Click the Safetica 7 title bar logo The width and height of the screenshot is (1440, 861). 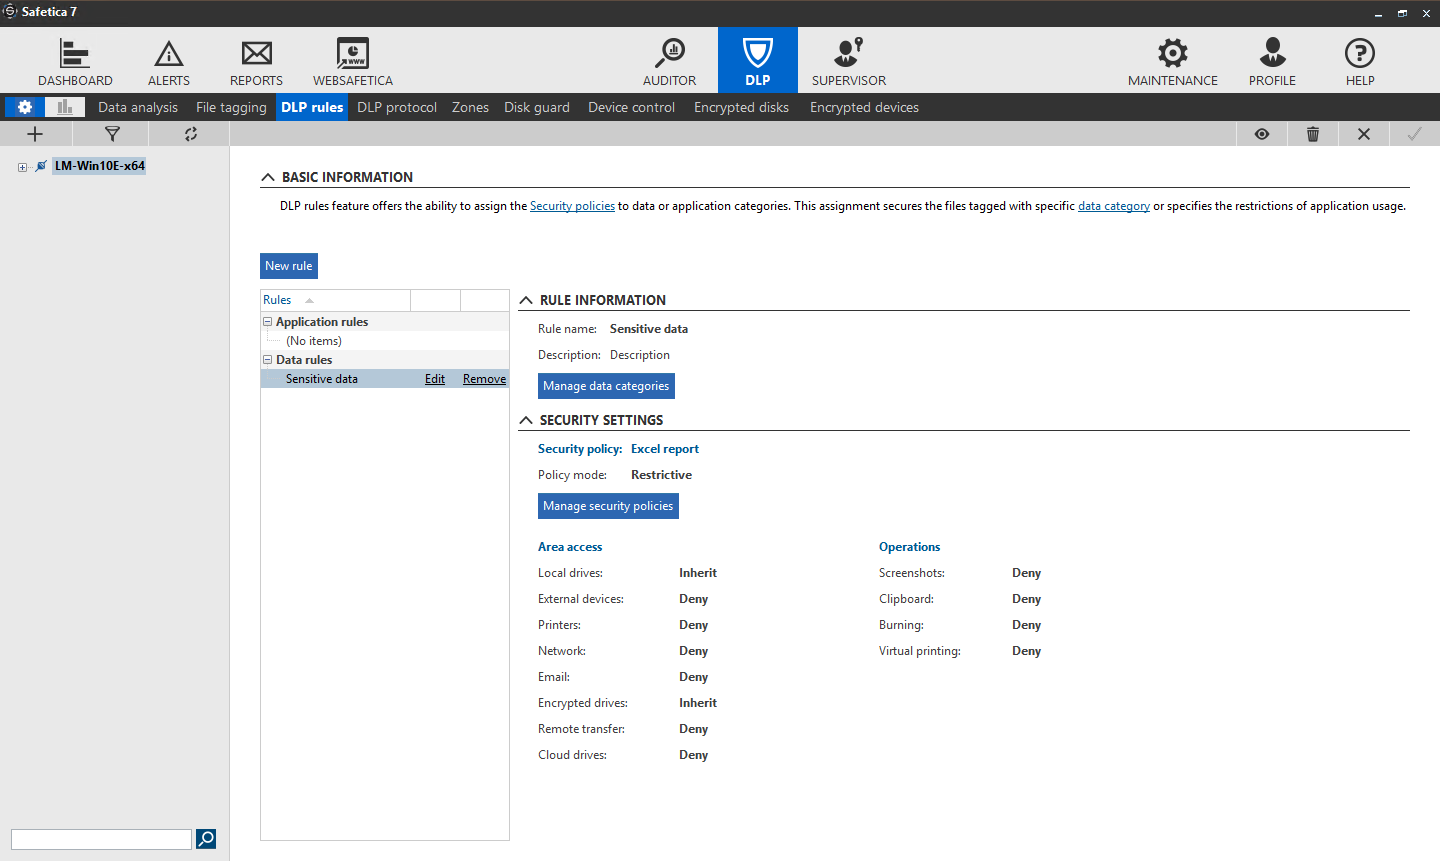[11, 12]
